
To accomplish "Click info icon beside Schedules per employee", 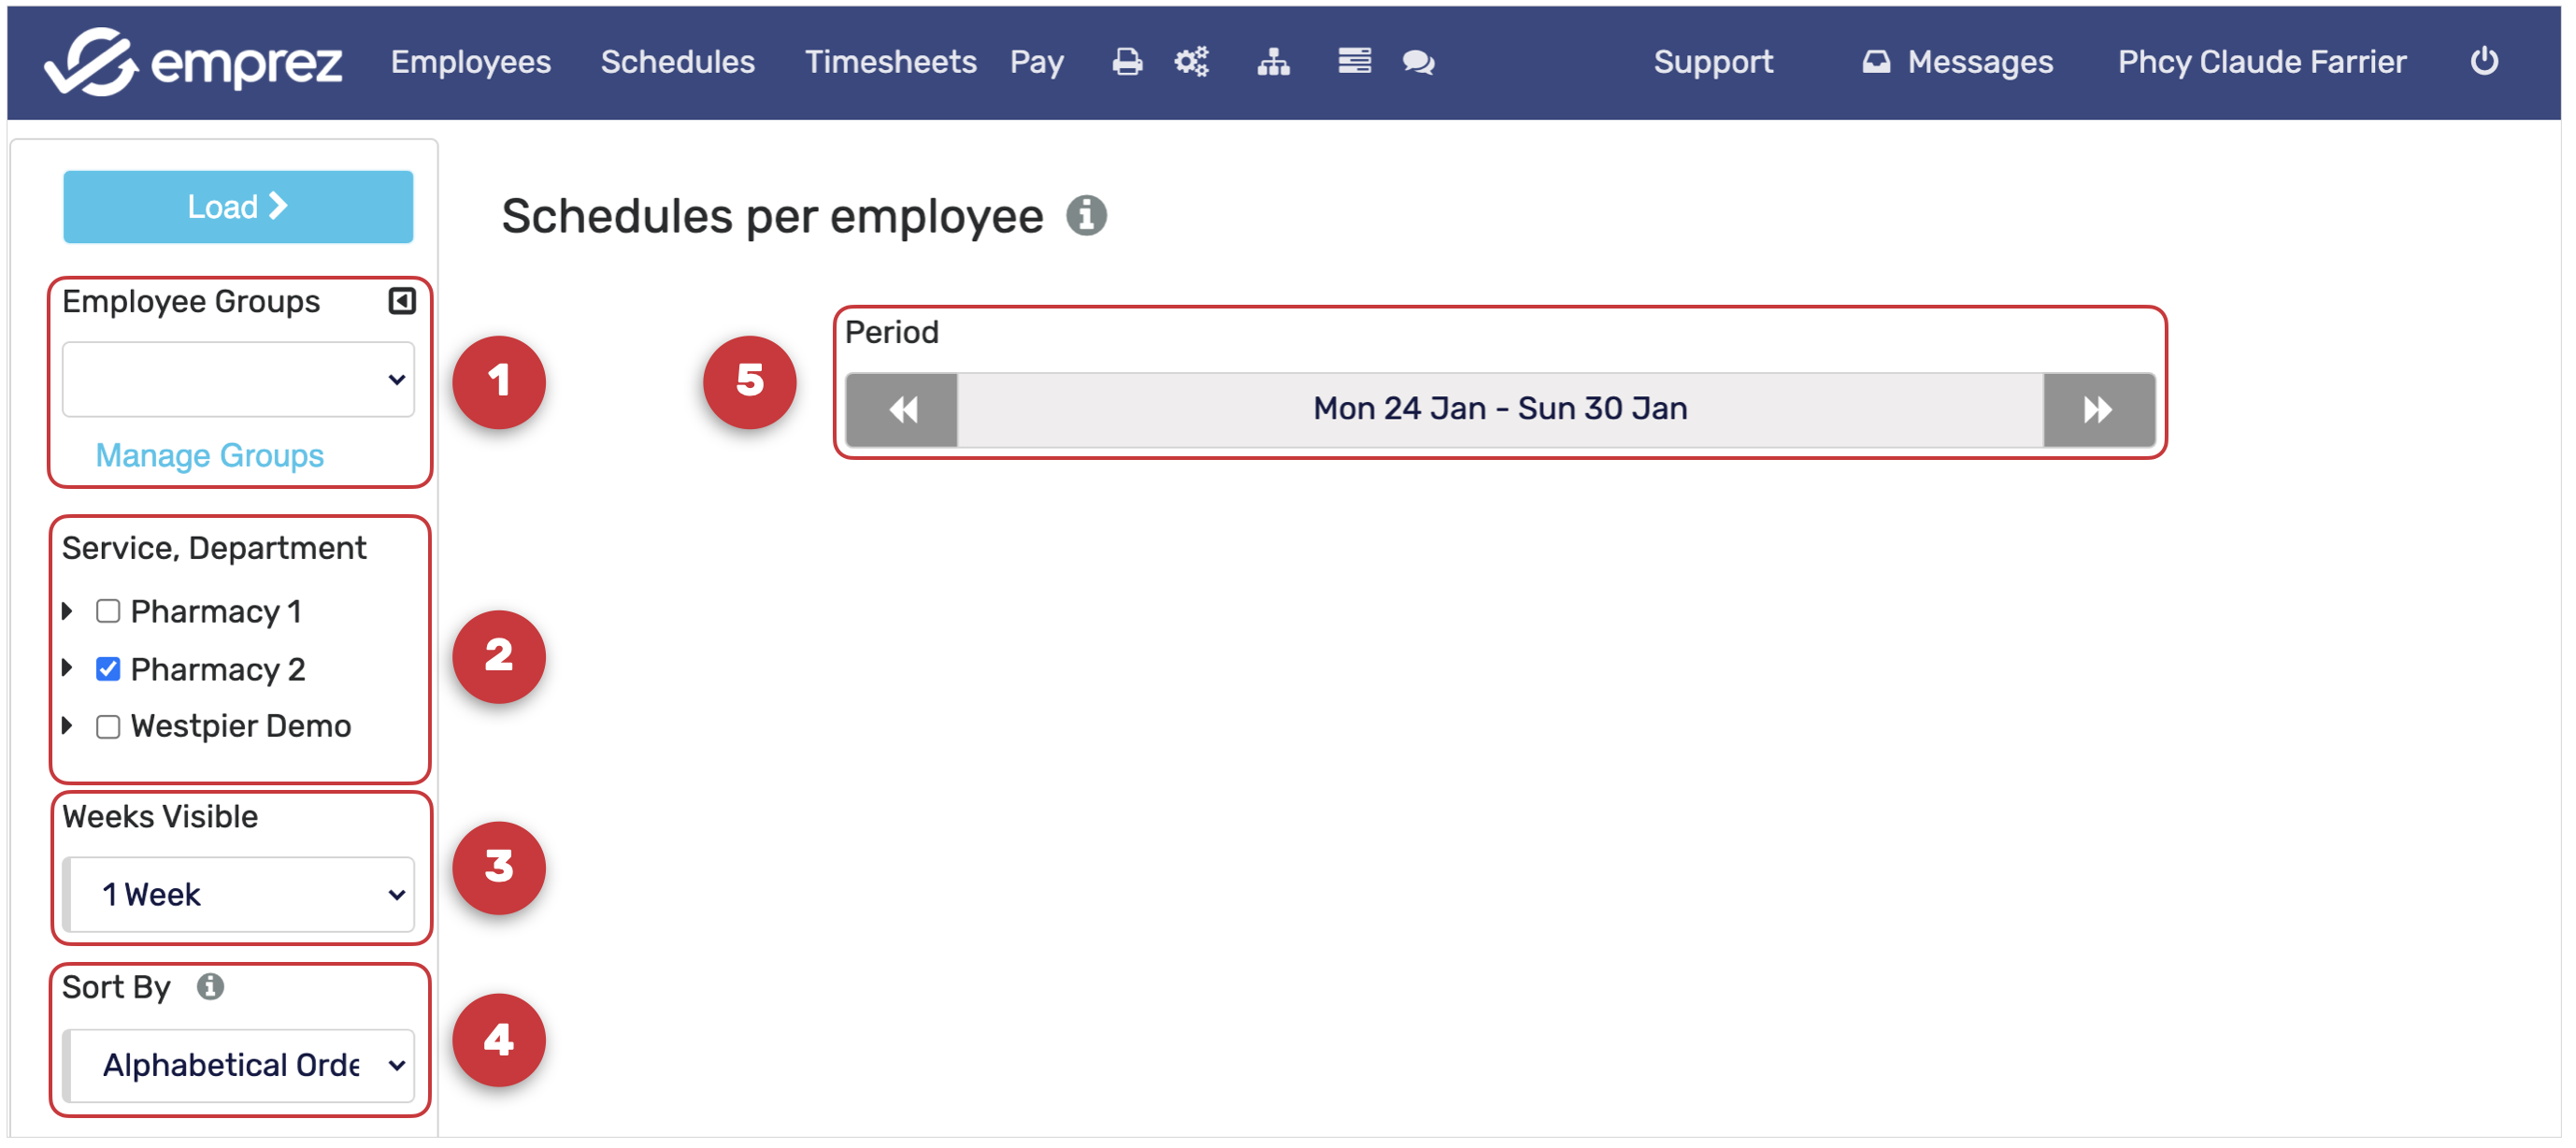I will click(x=1086, y=215).
